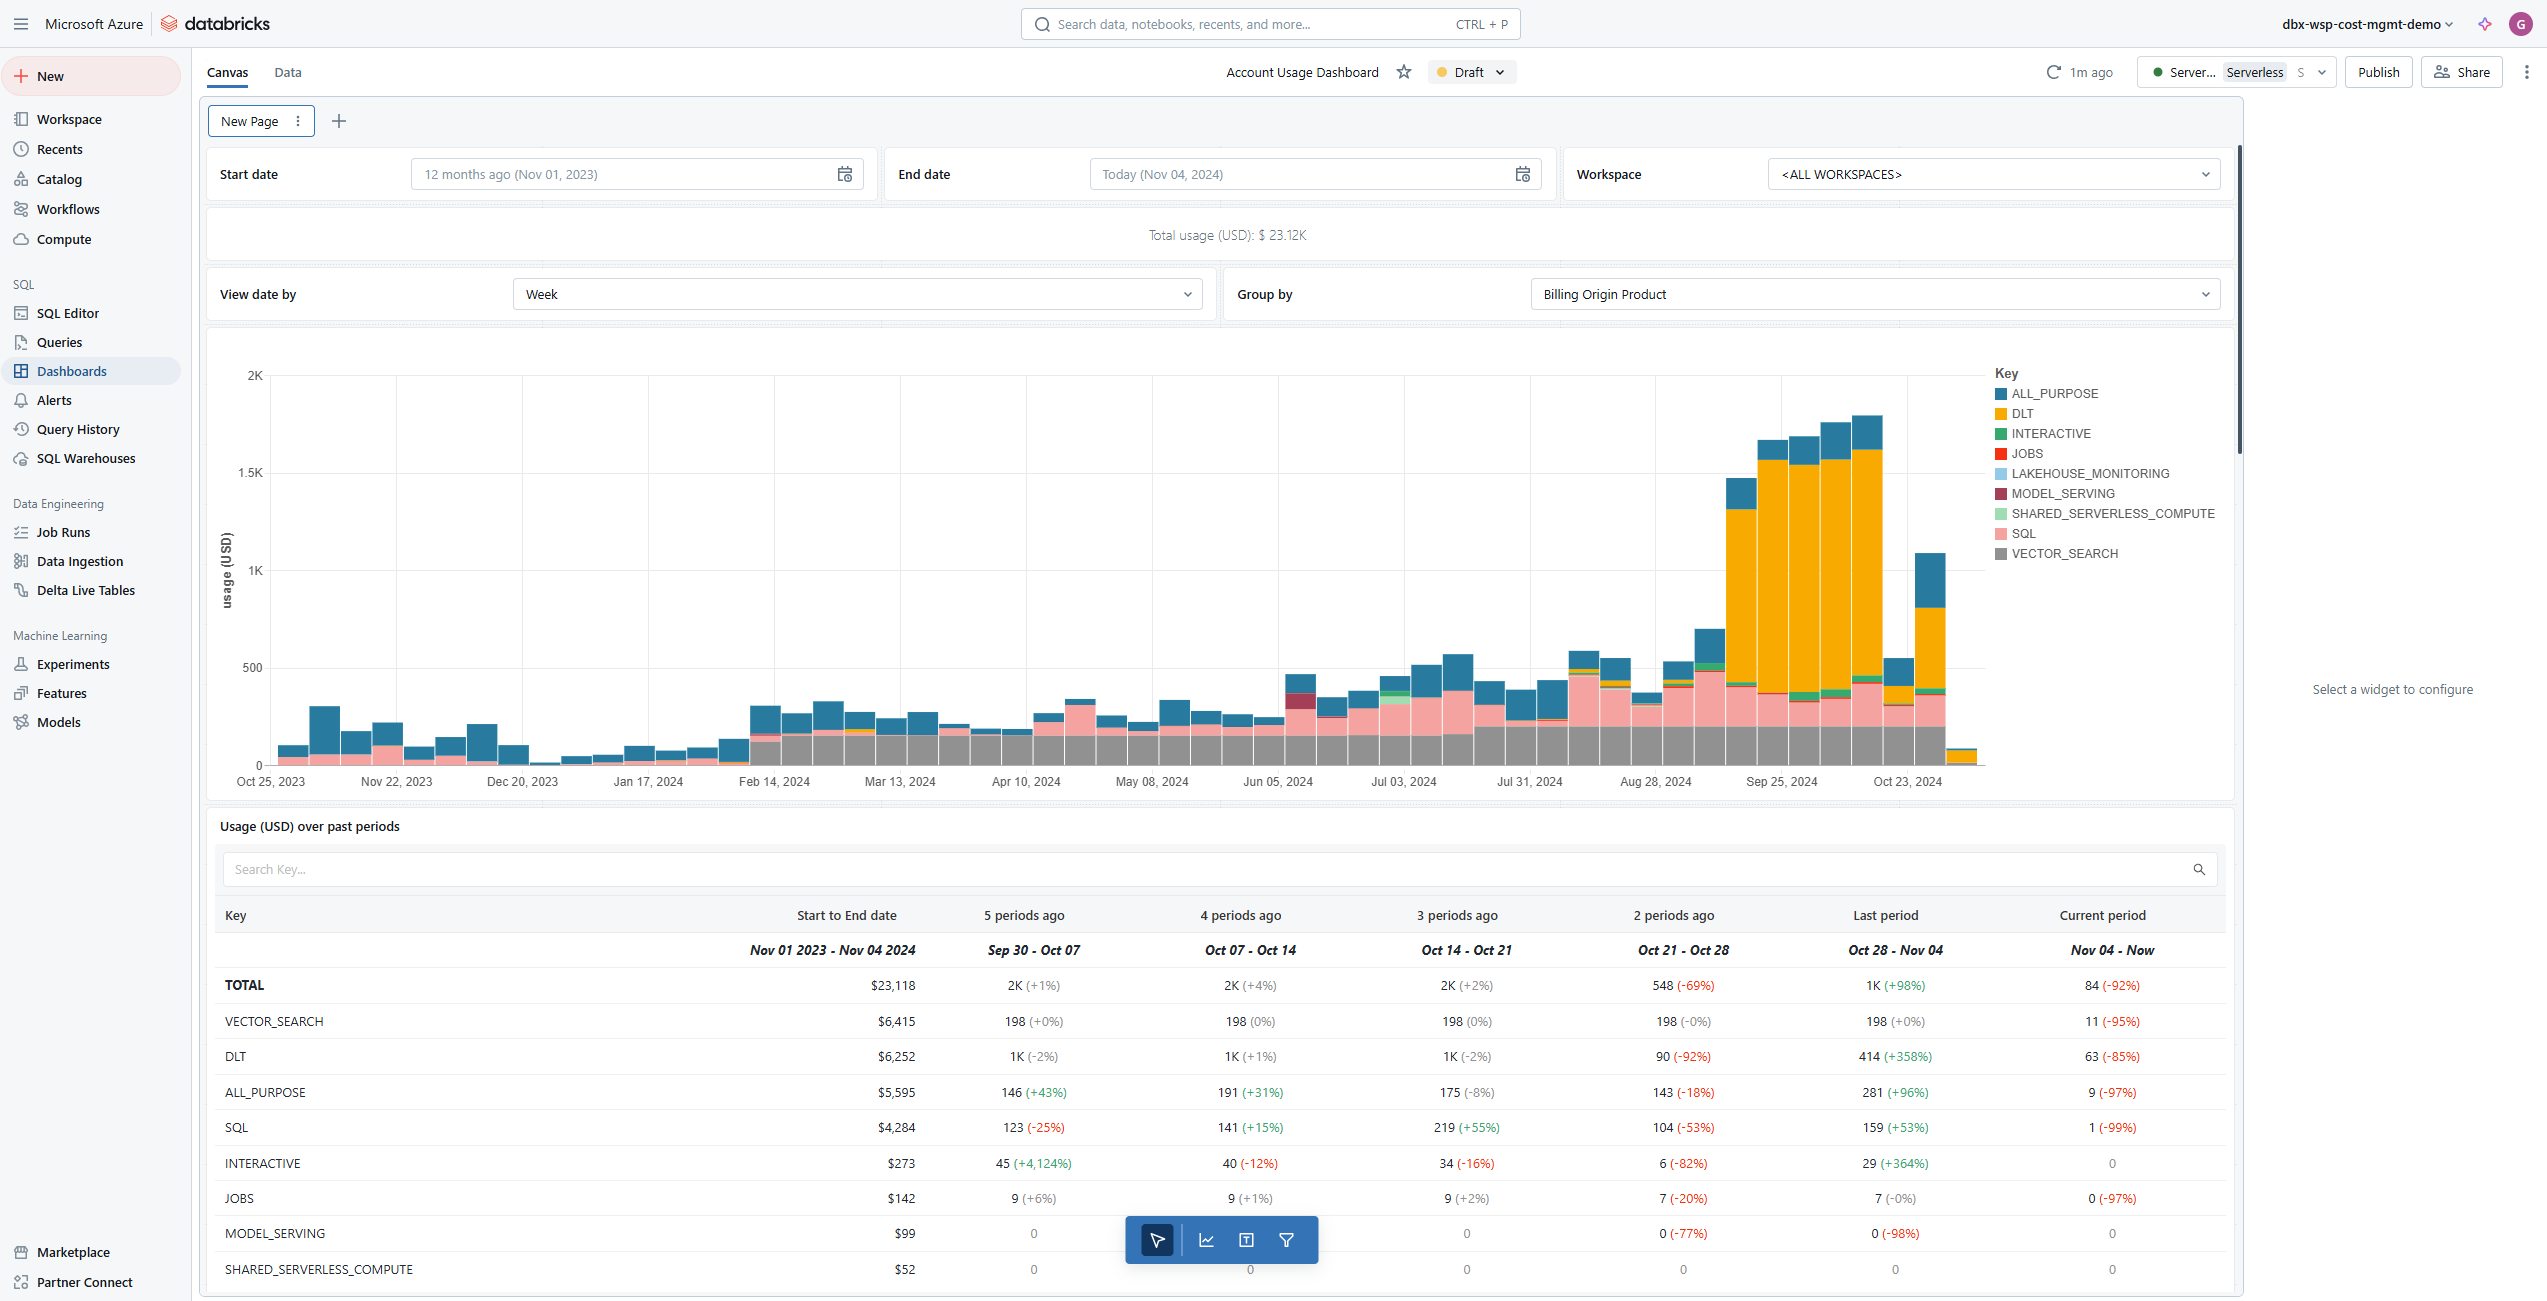Click the Job Runs icon
The image size is (2547, 1301).
20,531
